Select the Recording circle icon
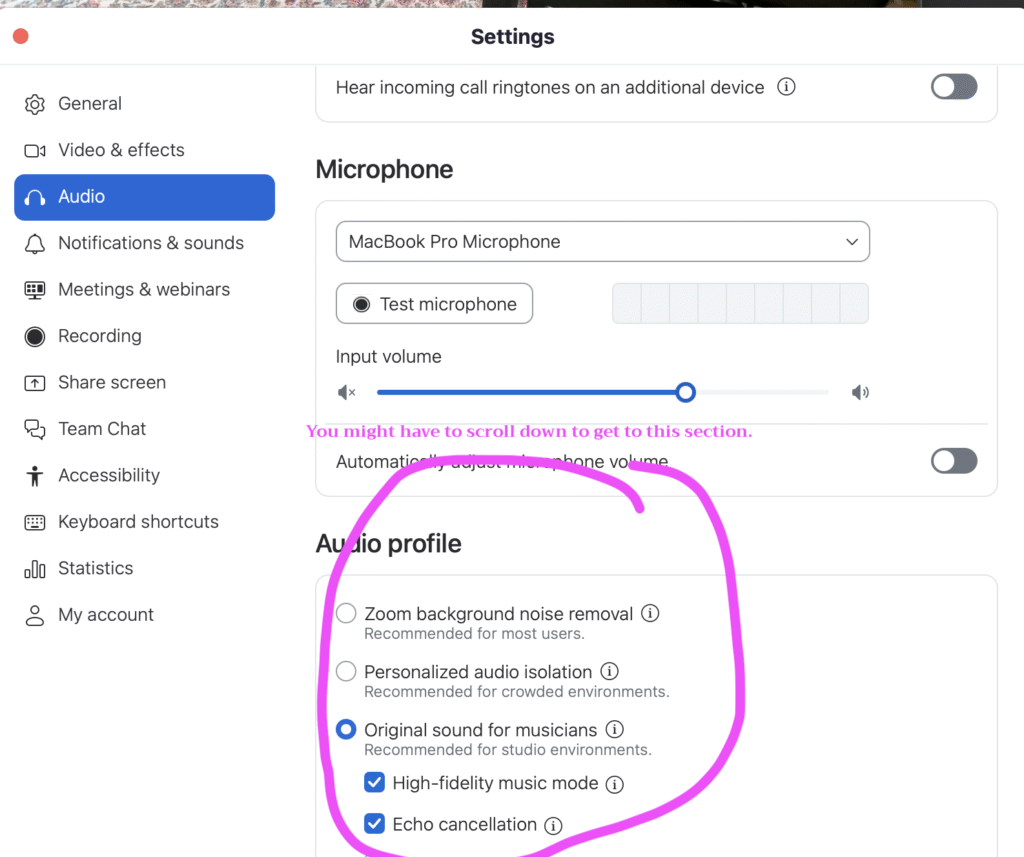Image resolution: width=1024 pixels, height=857 pixels. [x=35, y=336]
